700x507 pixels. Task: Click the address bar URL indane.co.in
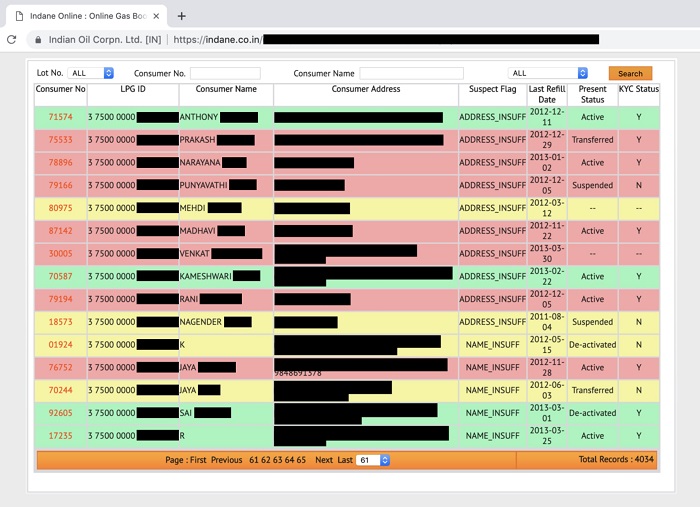(217, 40)
